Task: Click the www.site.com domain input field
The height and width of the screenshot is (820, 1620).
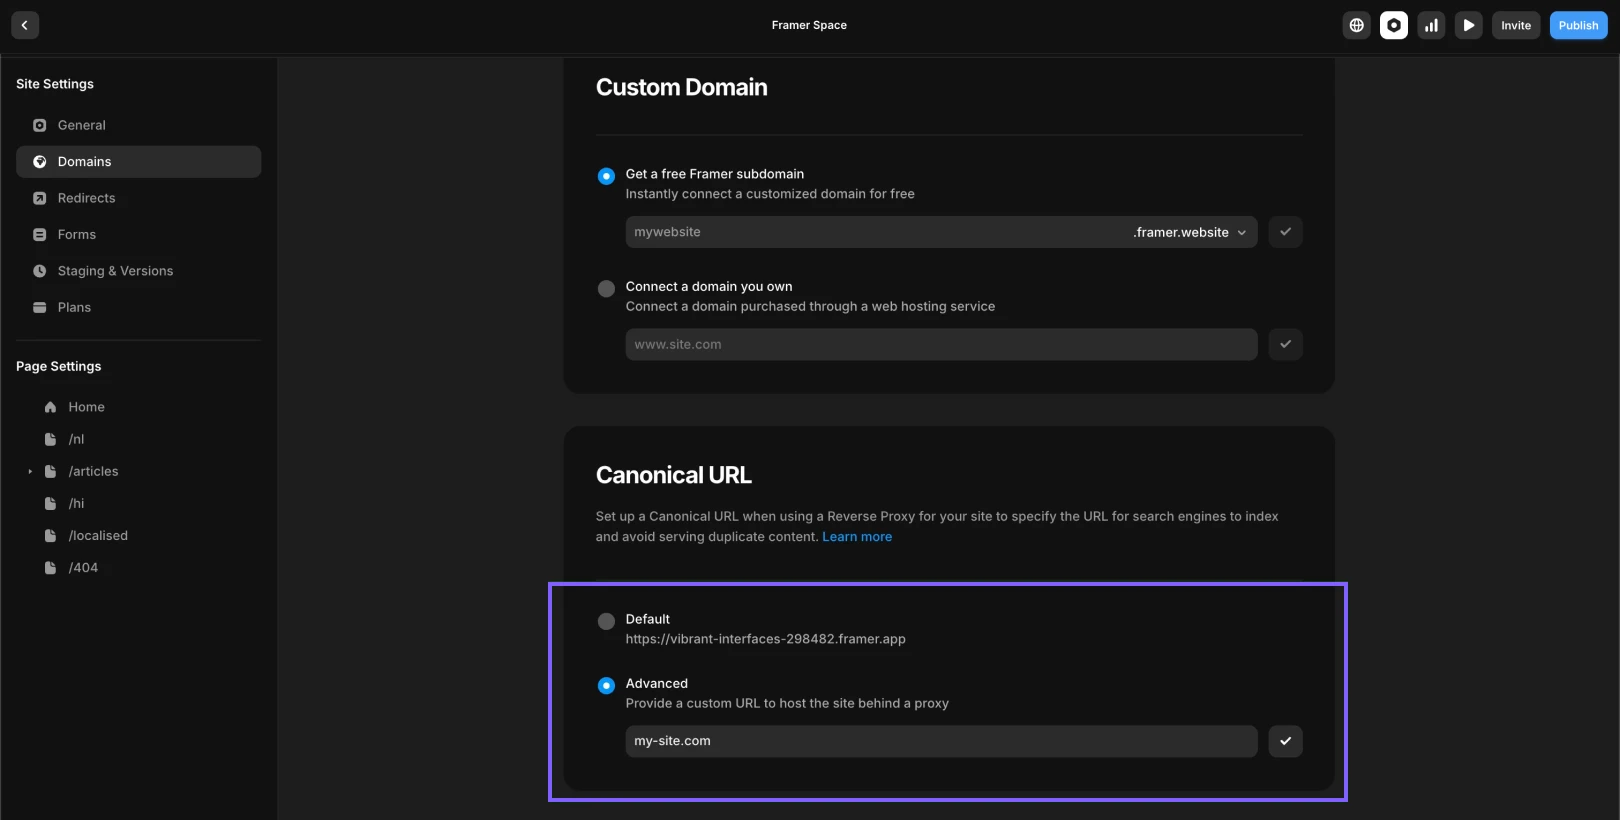Action: click(942, 344)
